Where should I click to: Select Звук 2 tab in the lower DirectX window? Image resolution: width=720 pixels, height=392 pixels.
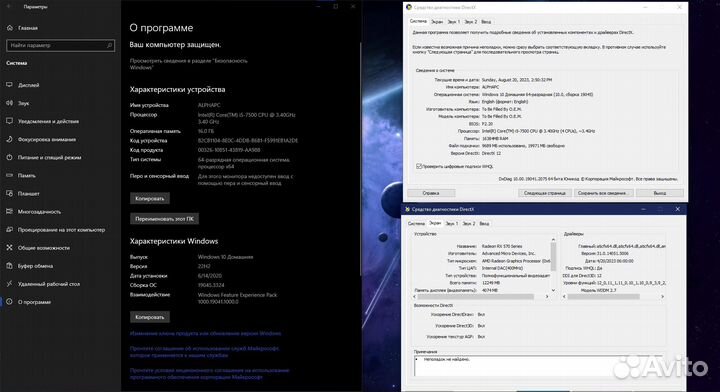(x=469, y=224)
